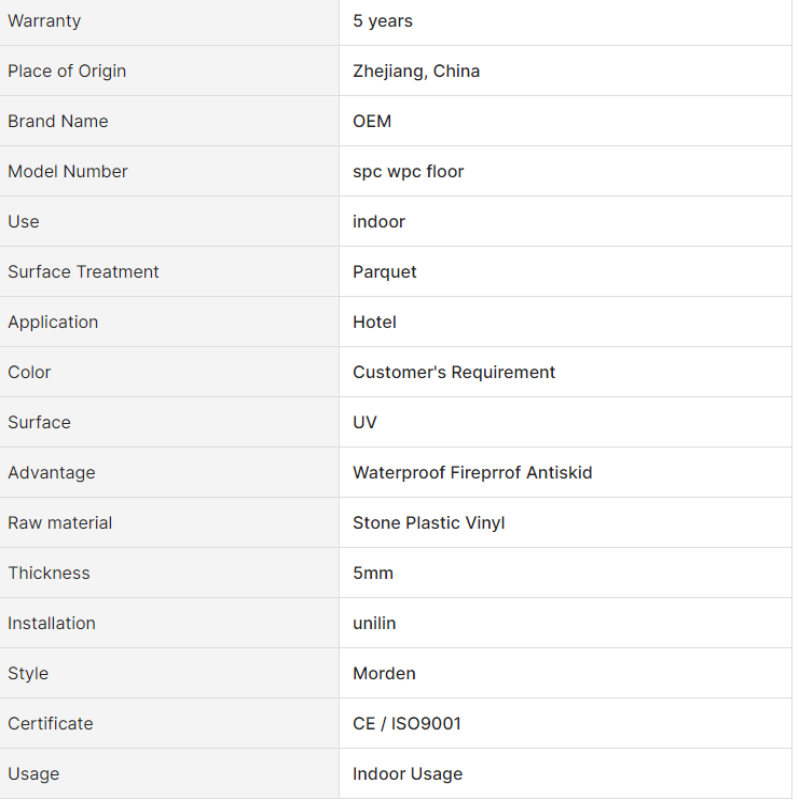Select the UV surface value

365,422
